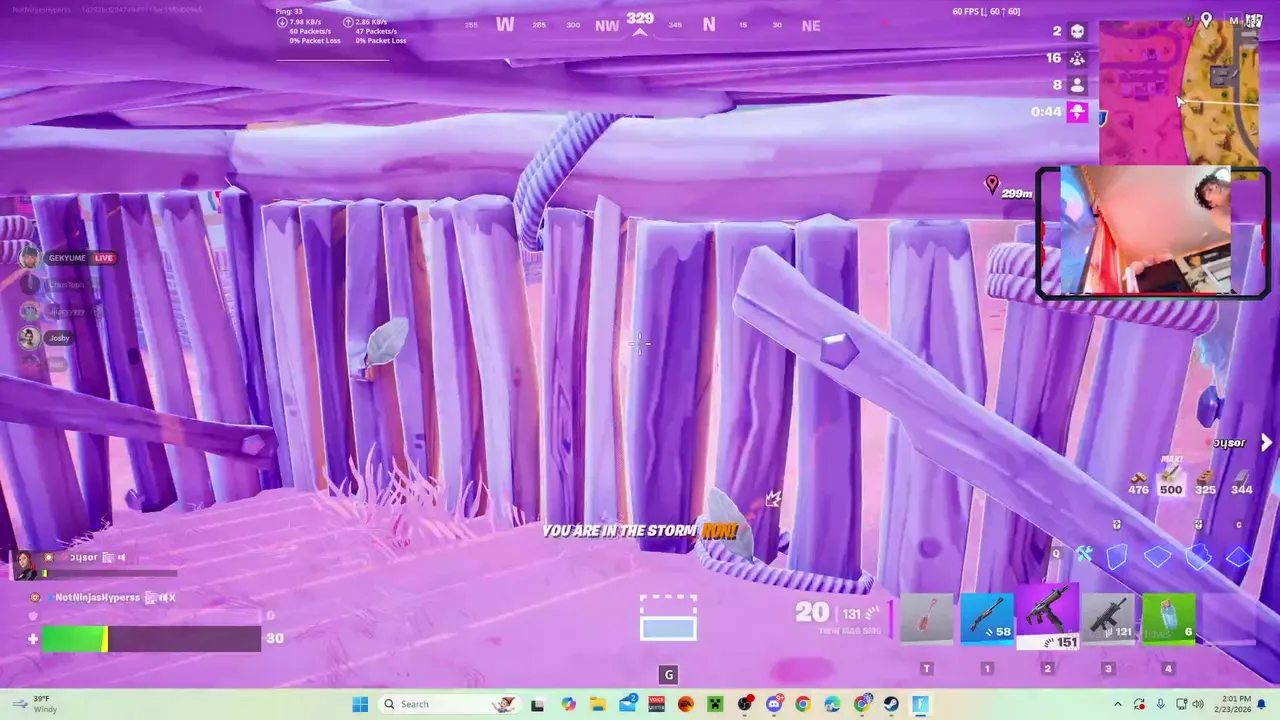The height and width of the screenshot is (720, 1280).
Task: Click the wall build piece icon
Action: (1117, 556)
